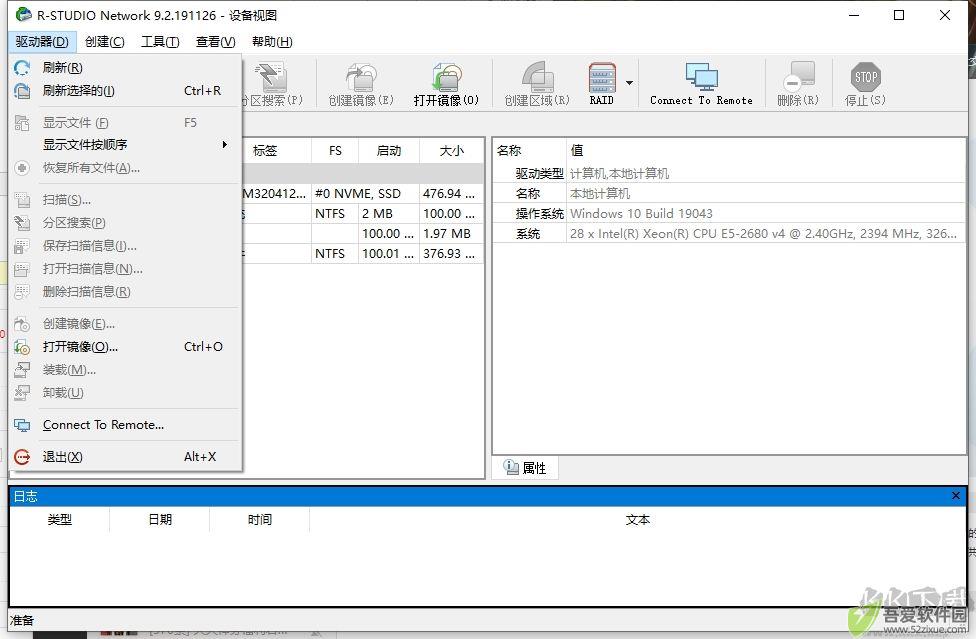Click the 创建镜像(E) toolbar icon
Viewport: 976px width, 639px height.
click(x=362, y=77)
